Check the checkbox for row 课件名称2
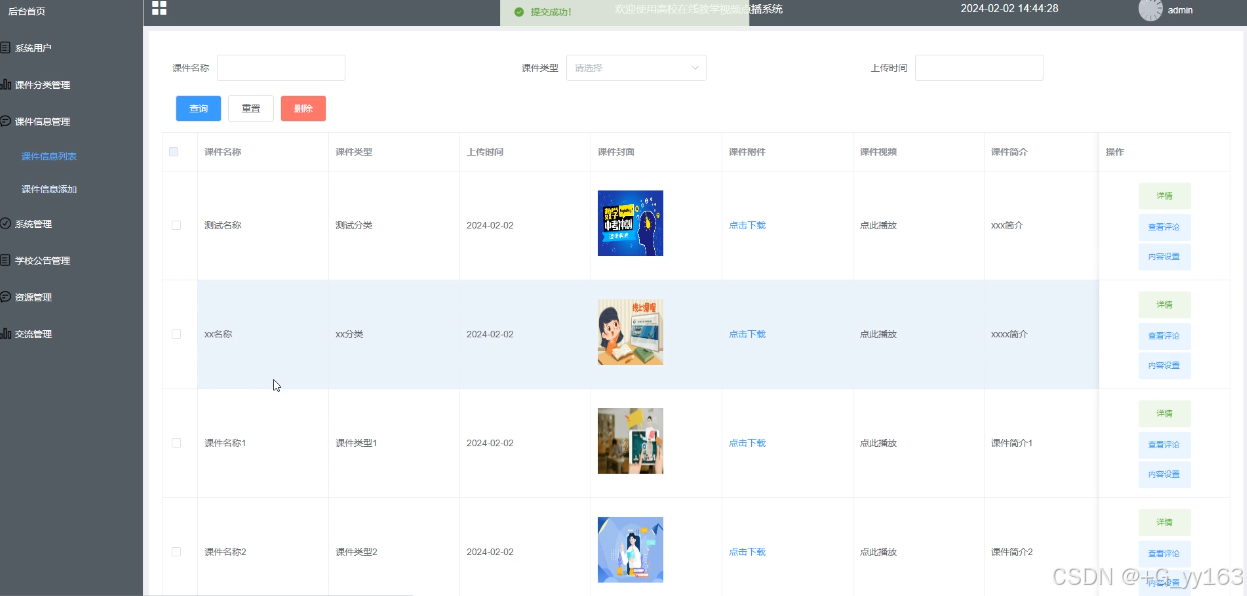The height and width of the screenshot is (596, 1247). (176, 552)
